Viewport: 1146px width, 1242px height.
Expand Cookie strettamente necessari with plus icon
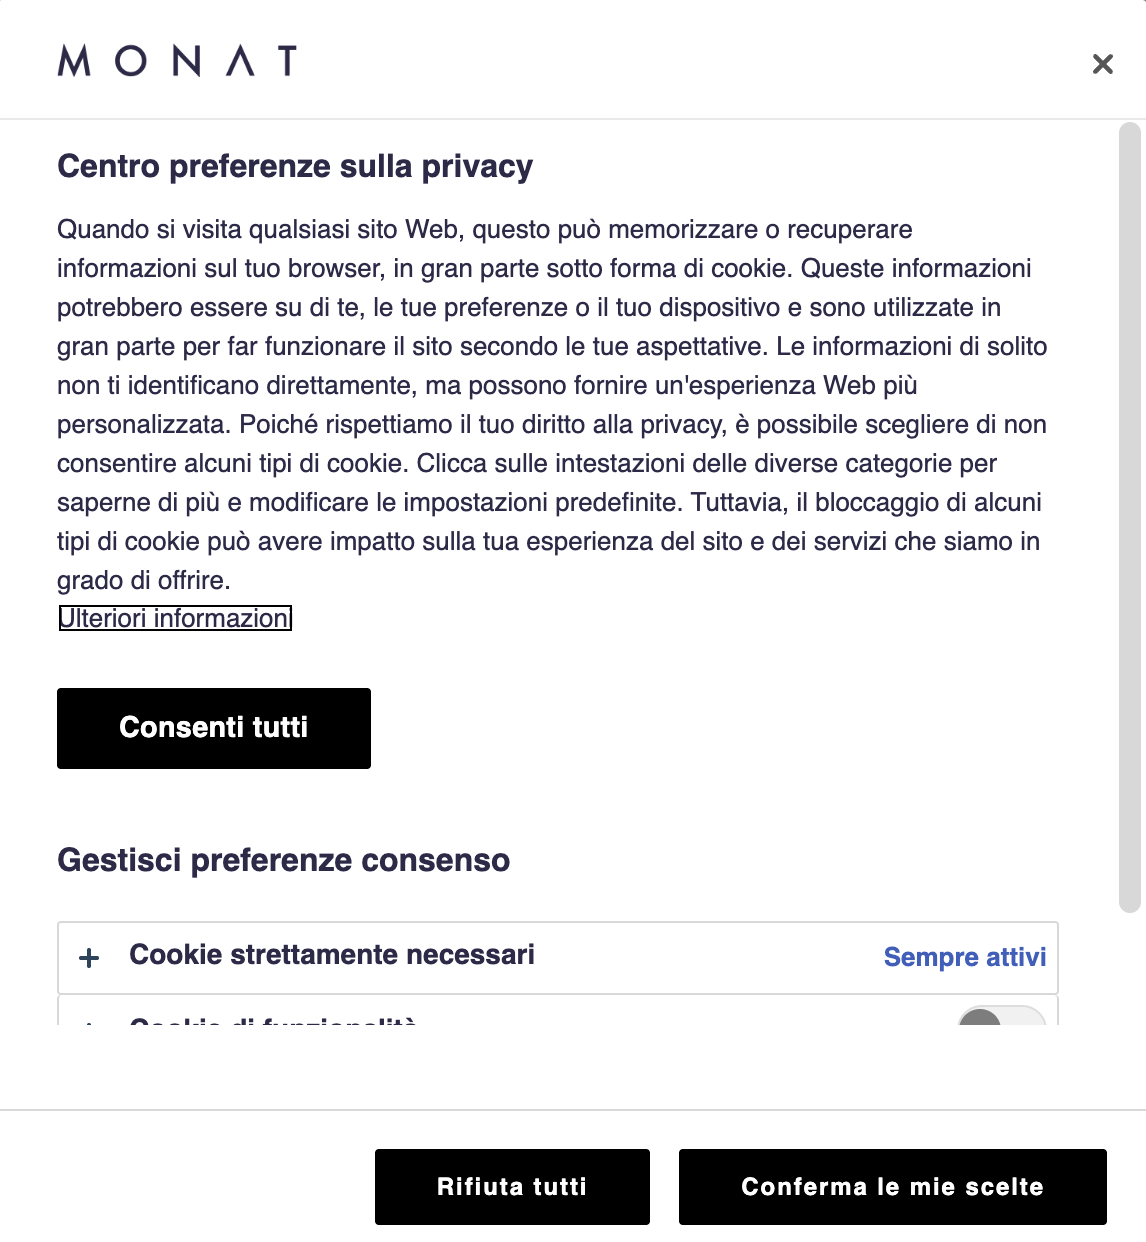89,958
